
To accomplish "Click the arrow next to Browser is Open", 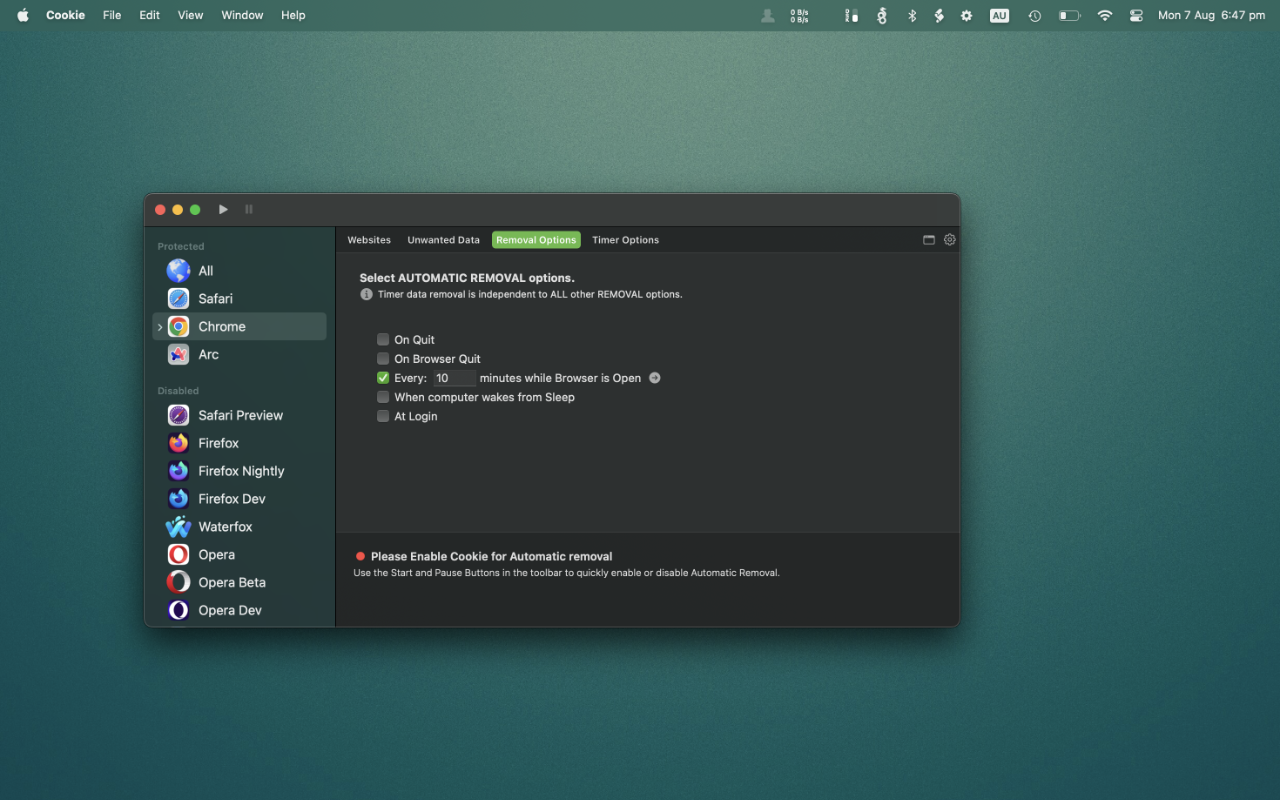I will click(x=655, y=378).
